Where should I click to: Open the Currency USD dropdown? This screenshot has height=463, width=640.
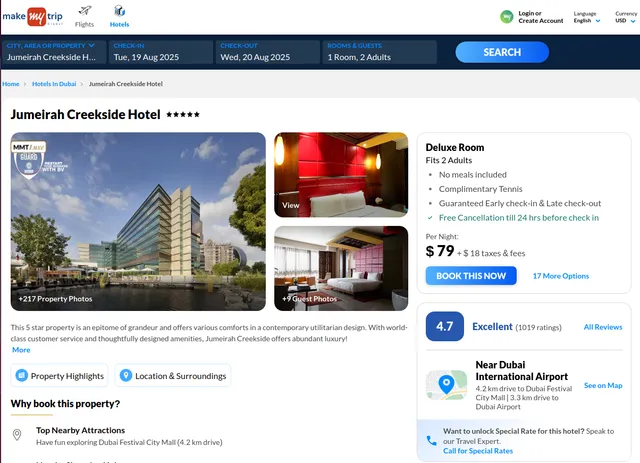coord(626,17)
